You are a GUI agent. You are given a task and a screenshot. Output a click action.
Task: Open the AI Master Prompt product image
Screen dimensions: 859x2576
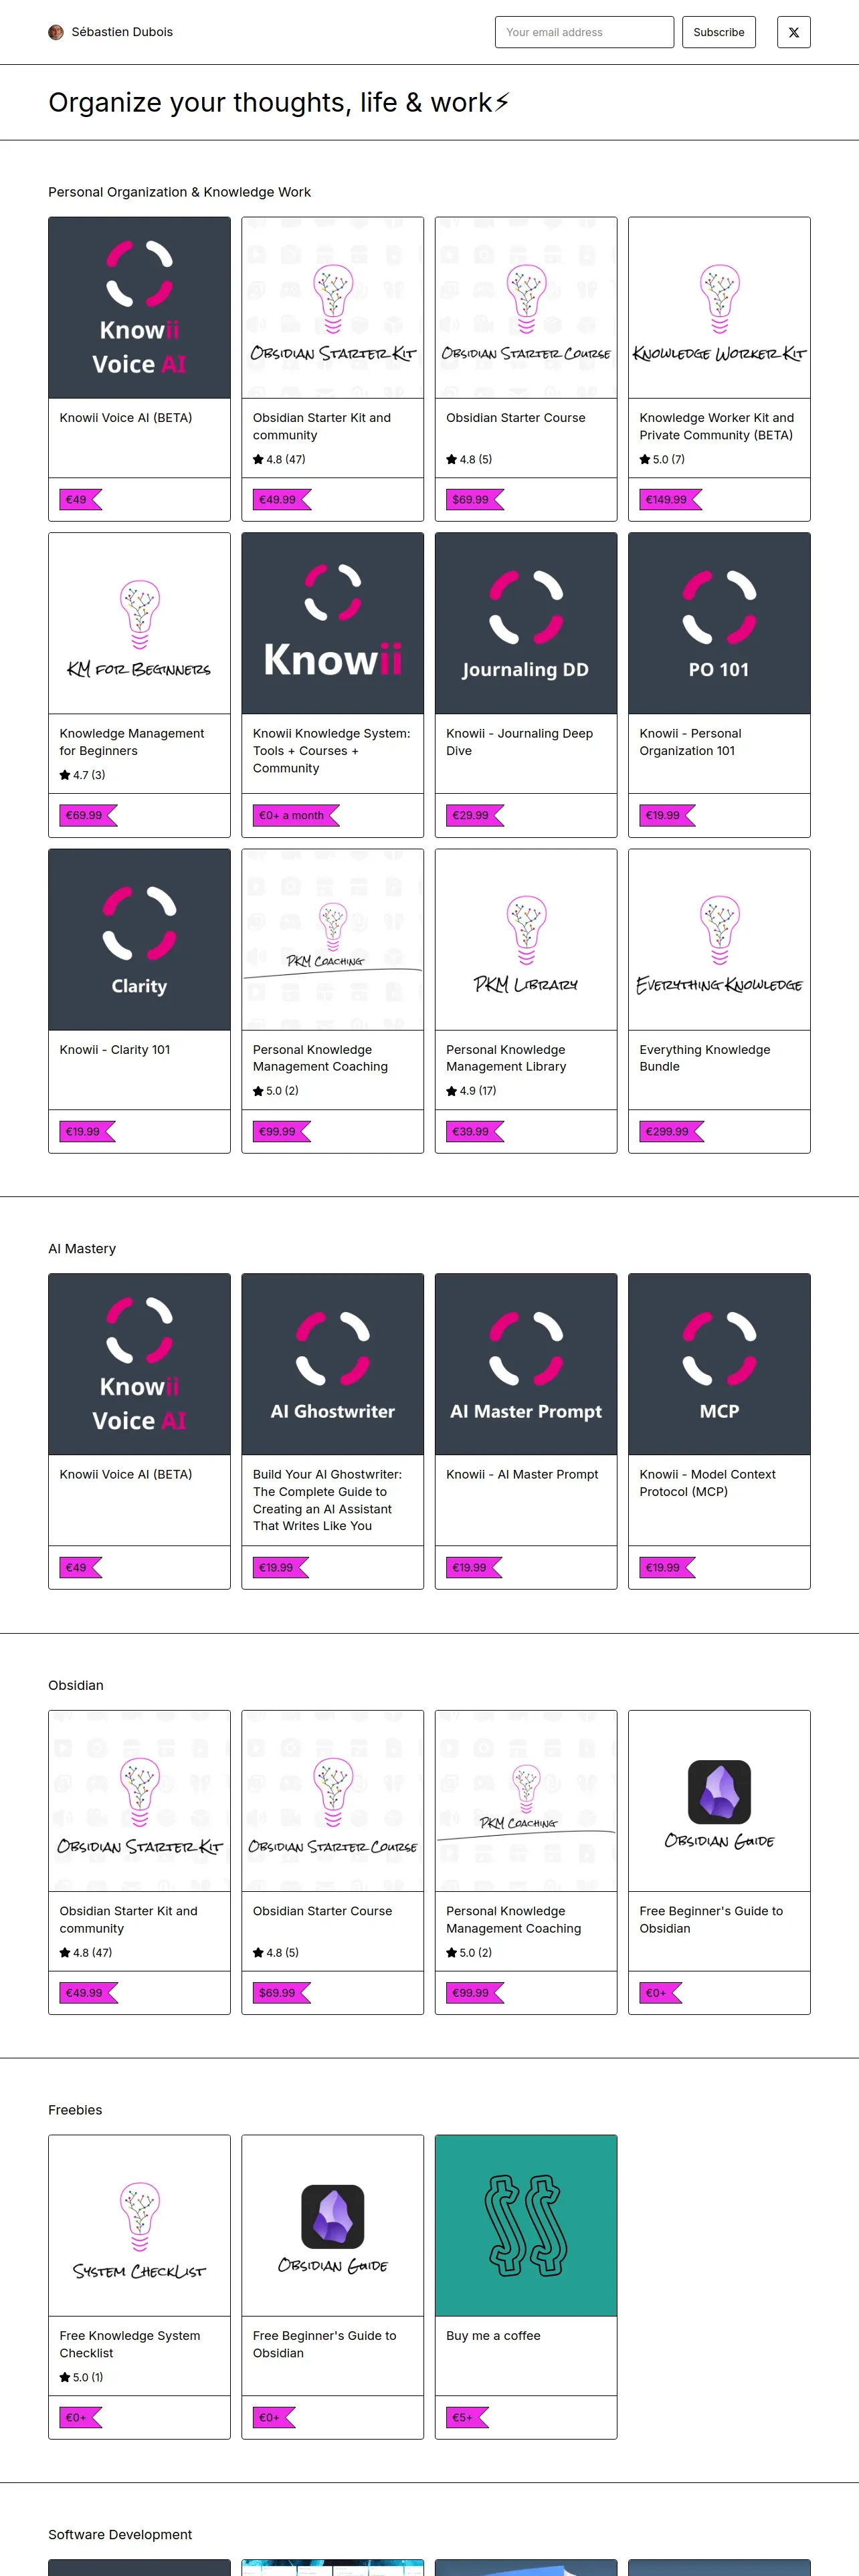click(525, 1363)
